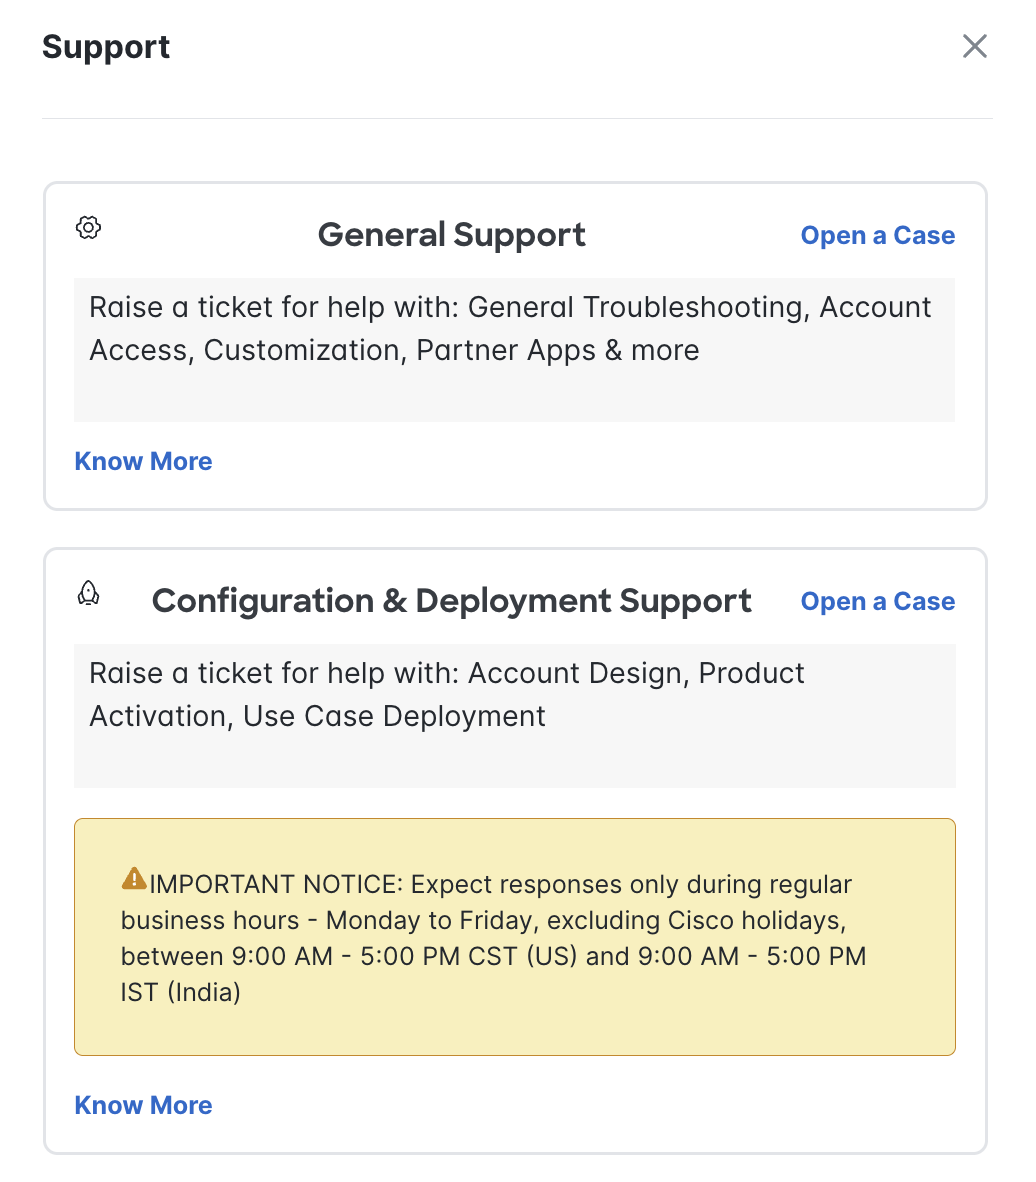Select Know More below the important notice
This screenshot has height=1182, width=1036.
tap(143, 1105)
